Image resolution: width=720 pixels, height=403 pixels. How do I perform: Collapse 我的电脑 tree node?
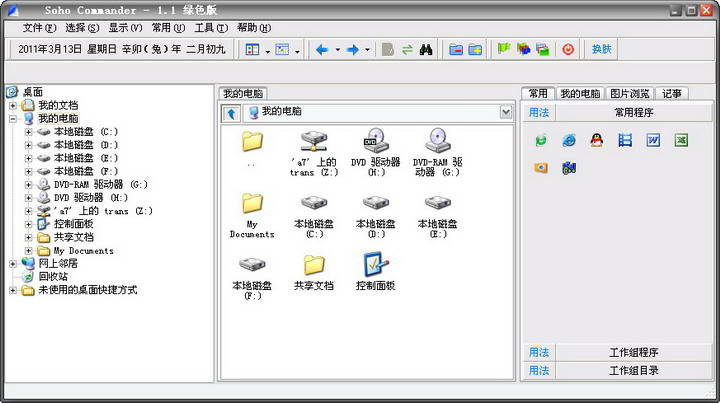[13, 119]
